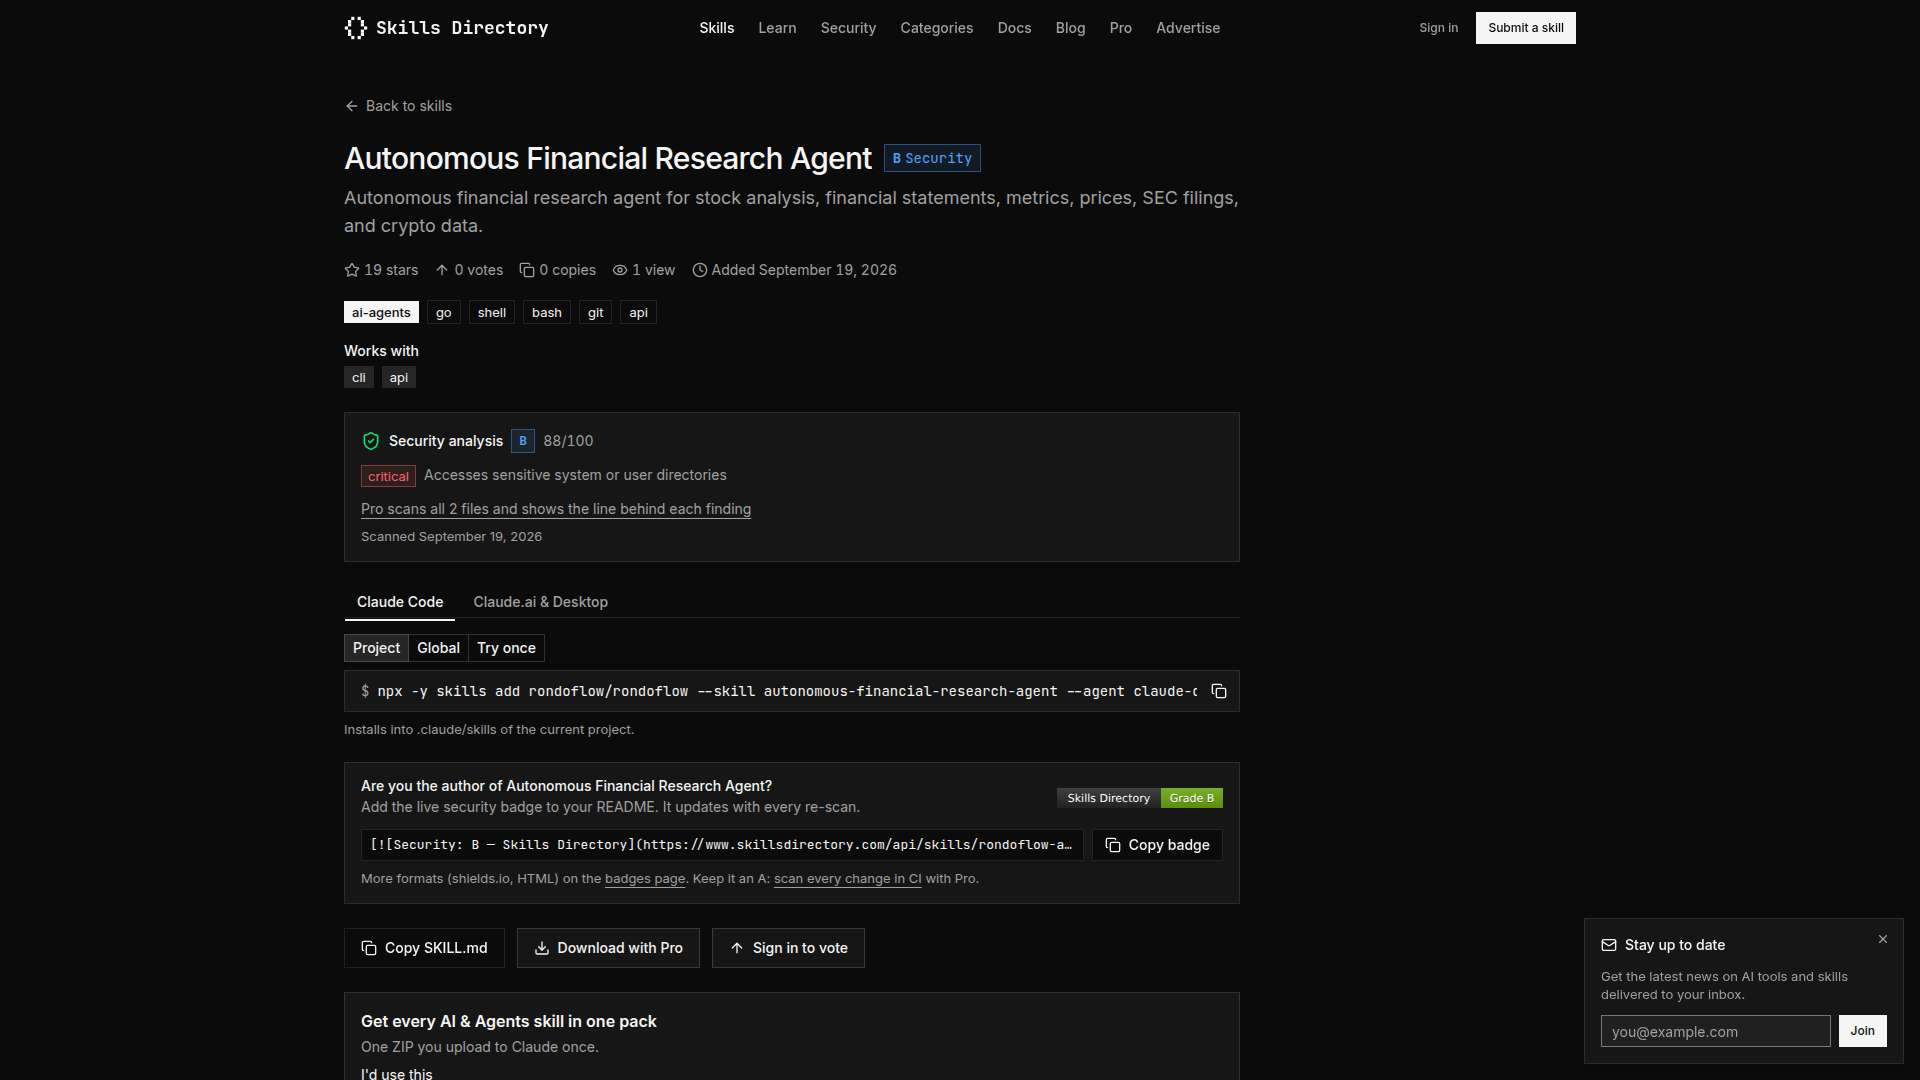The height and width of the screenshot is (1080, 1920).
Task: Click the ai-agents tag
Action: point(381,312)
